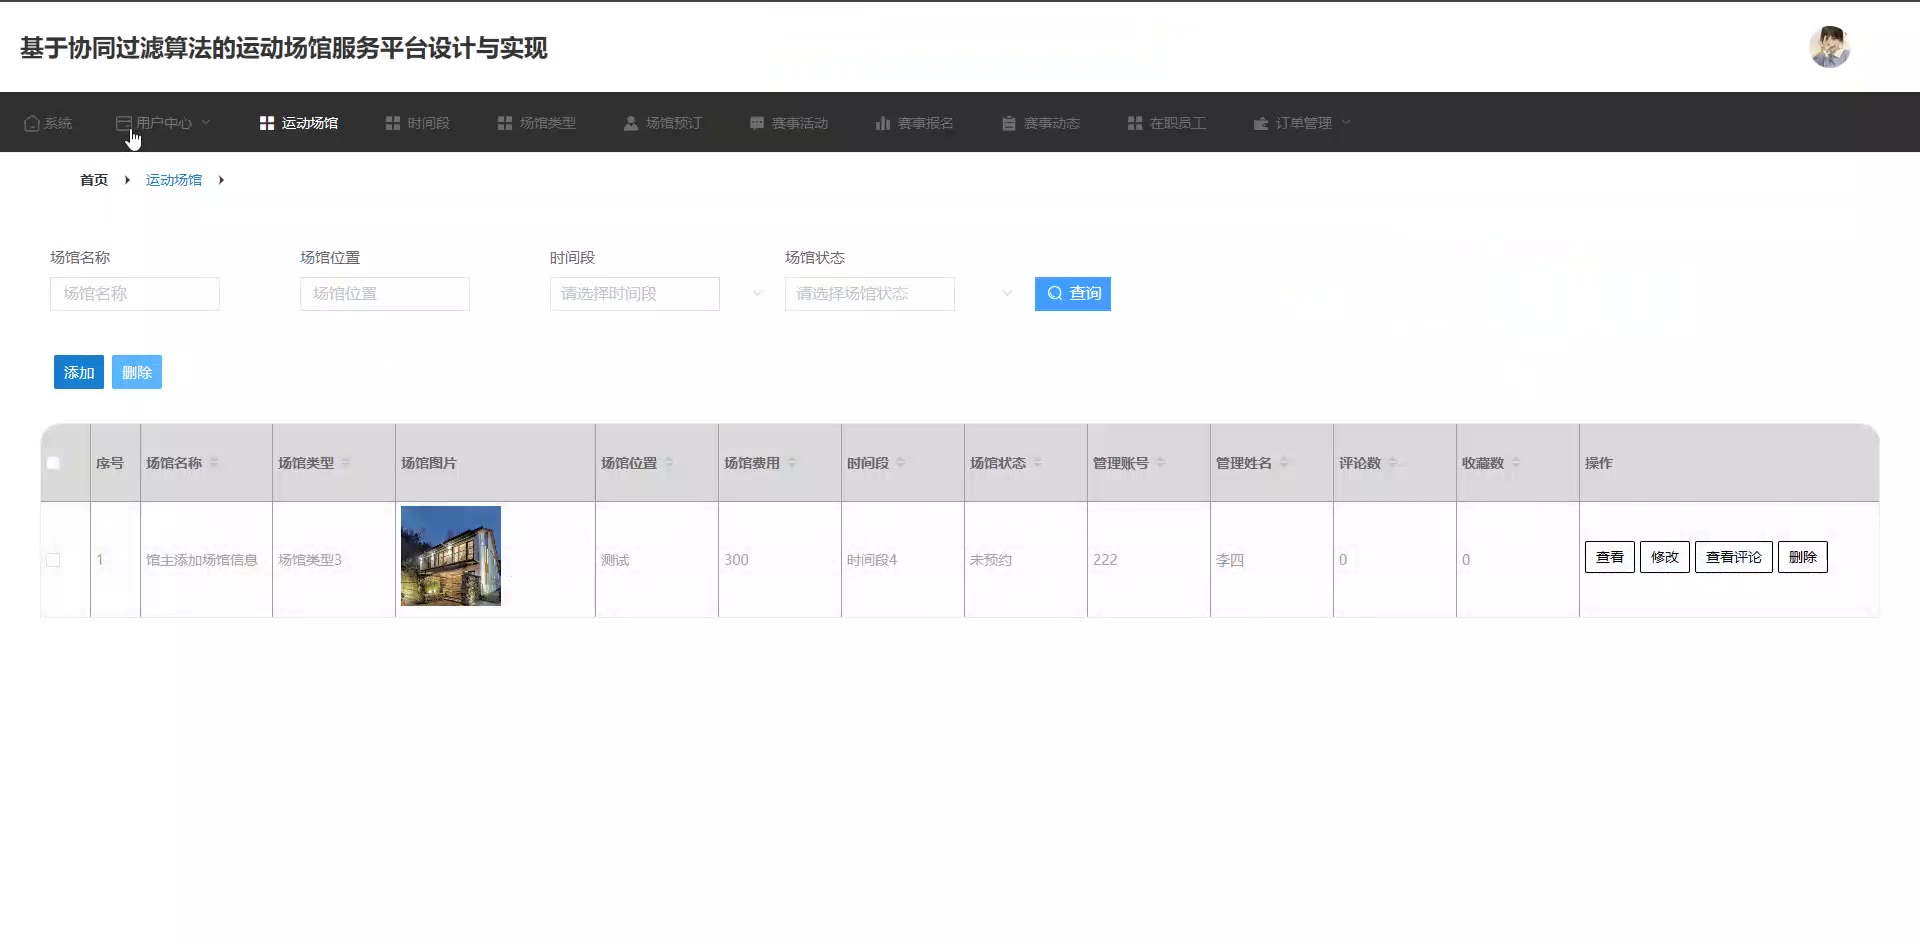
Task: Tick the select-all checkbox in table header
Action: click(53, 463)
